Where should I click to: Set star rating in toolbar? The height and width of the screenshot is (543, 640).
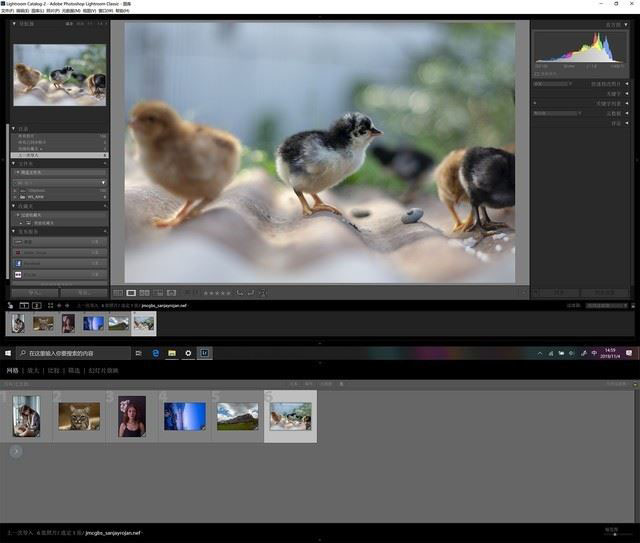[217, 293]
